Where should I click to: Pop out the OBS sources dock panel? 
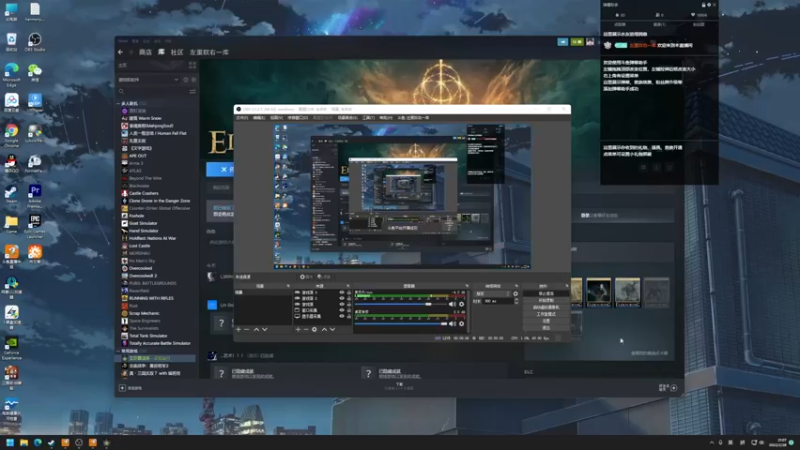pyautogui.click(x=348, y=286)
